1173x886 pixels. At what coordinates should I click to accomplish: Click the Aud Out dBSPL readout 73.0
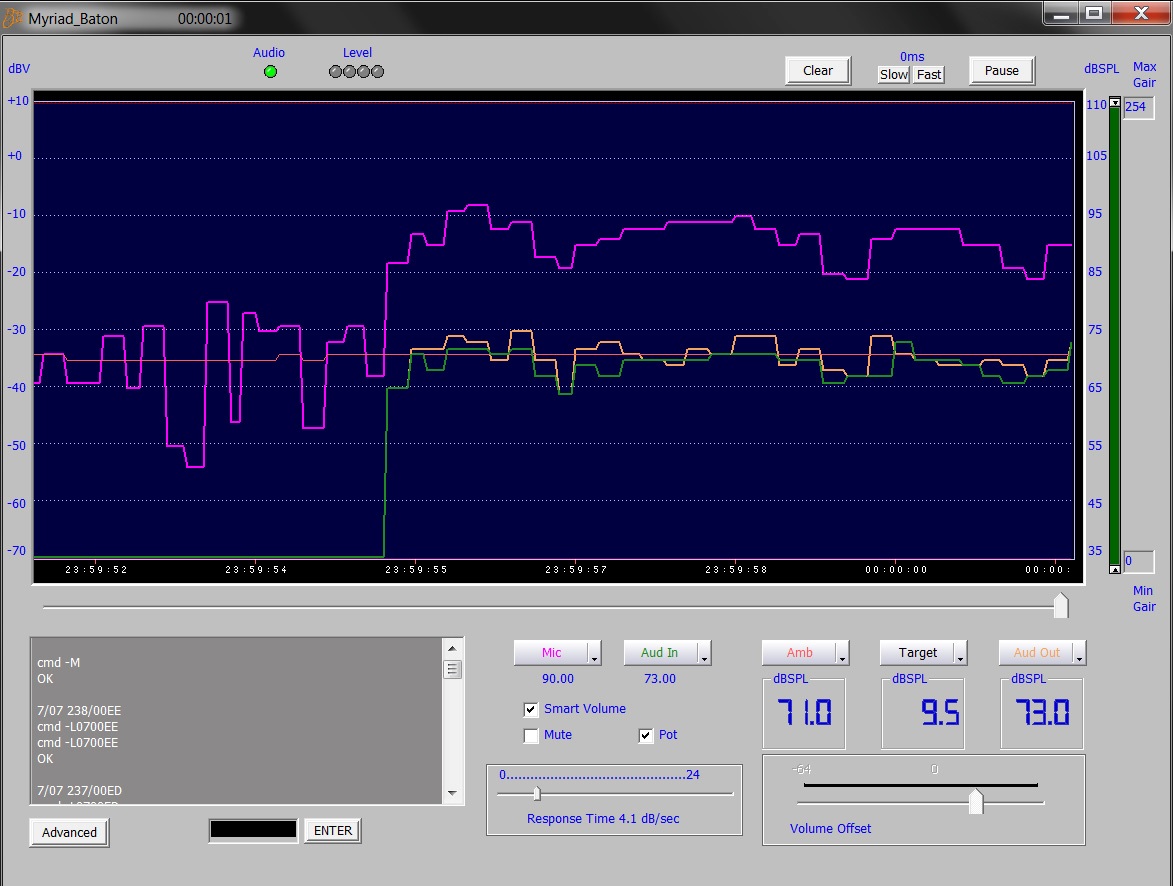(1041, 712)
